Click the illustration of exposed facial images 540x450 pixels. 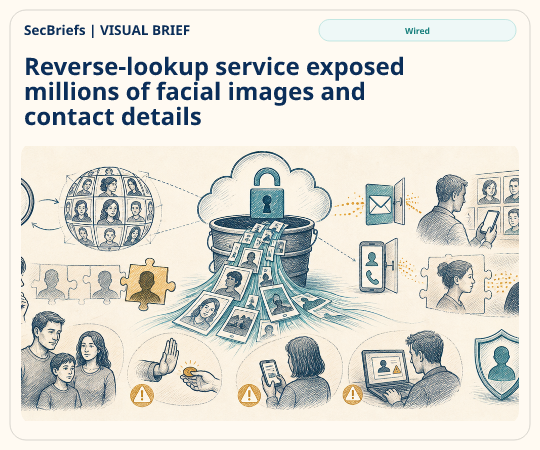[x=270, y=283]
